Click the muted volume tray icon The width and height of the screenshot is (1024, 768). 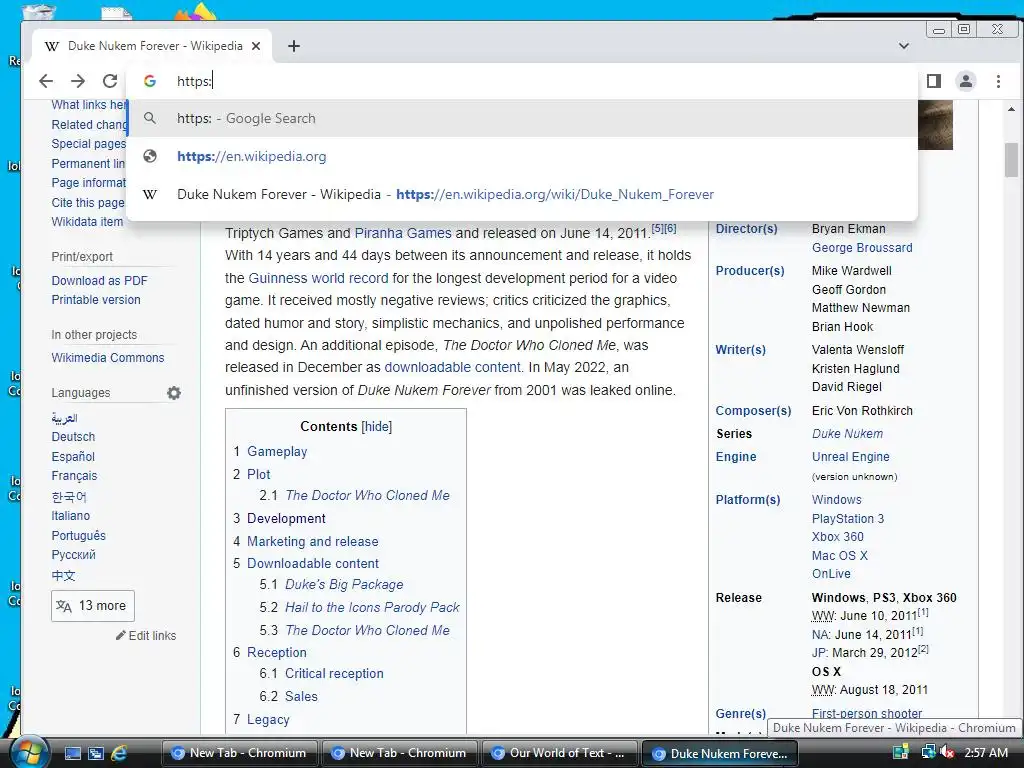tap(948, 753)
